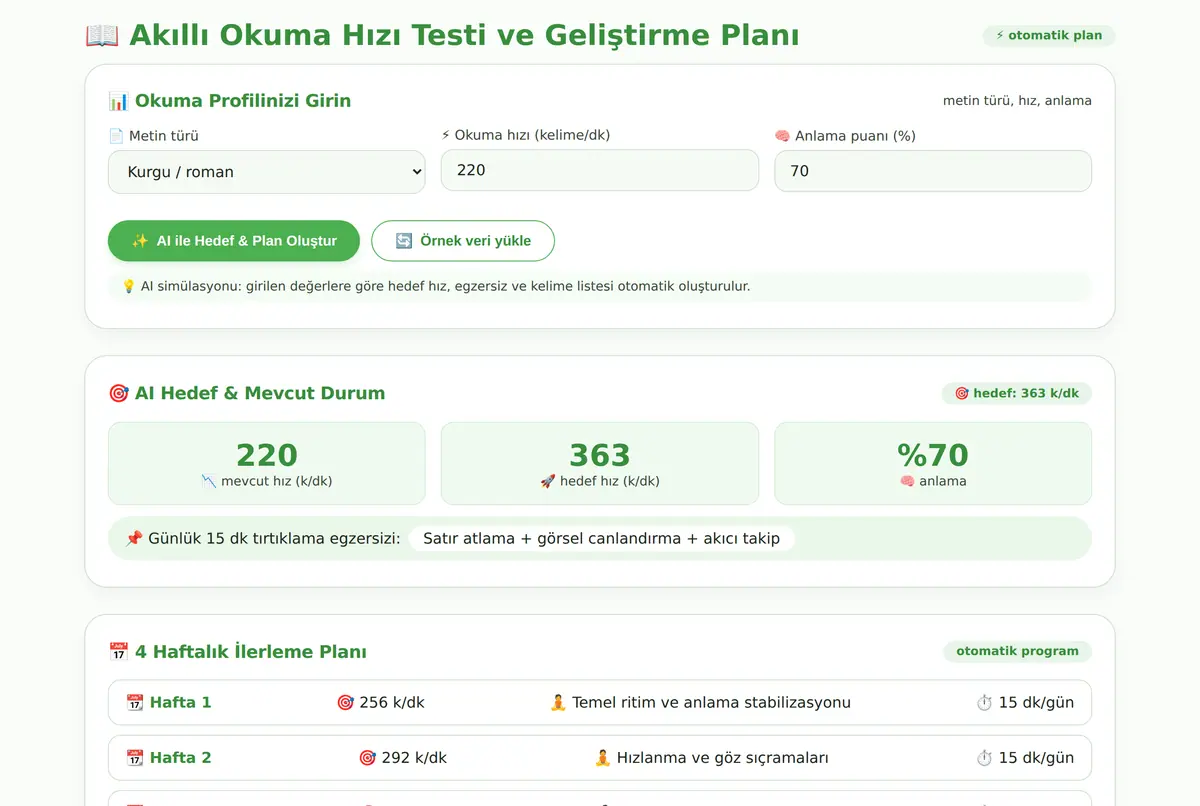Click Temel ritim ve anlama stabilizasyonu text
The image size is (1200, 806).
[711, 703]
